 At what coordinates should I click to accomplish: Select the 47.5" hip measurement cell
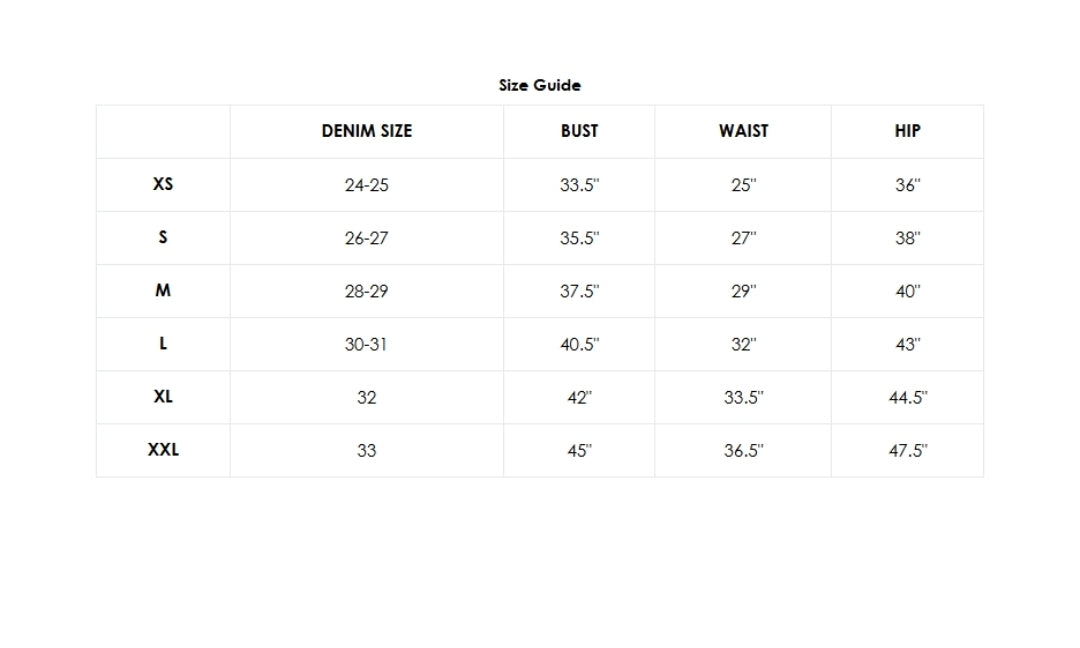coord(907,450)
